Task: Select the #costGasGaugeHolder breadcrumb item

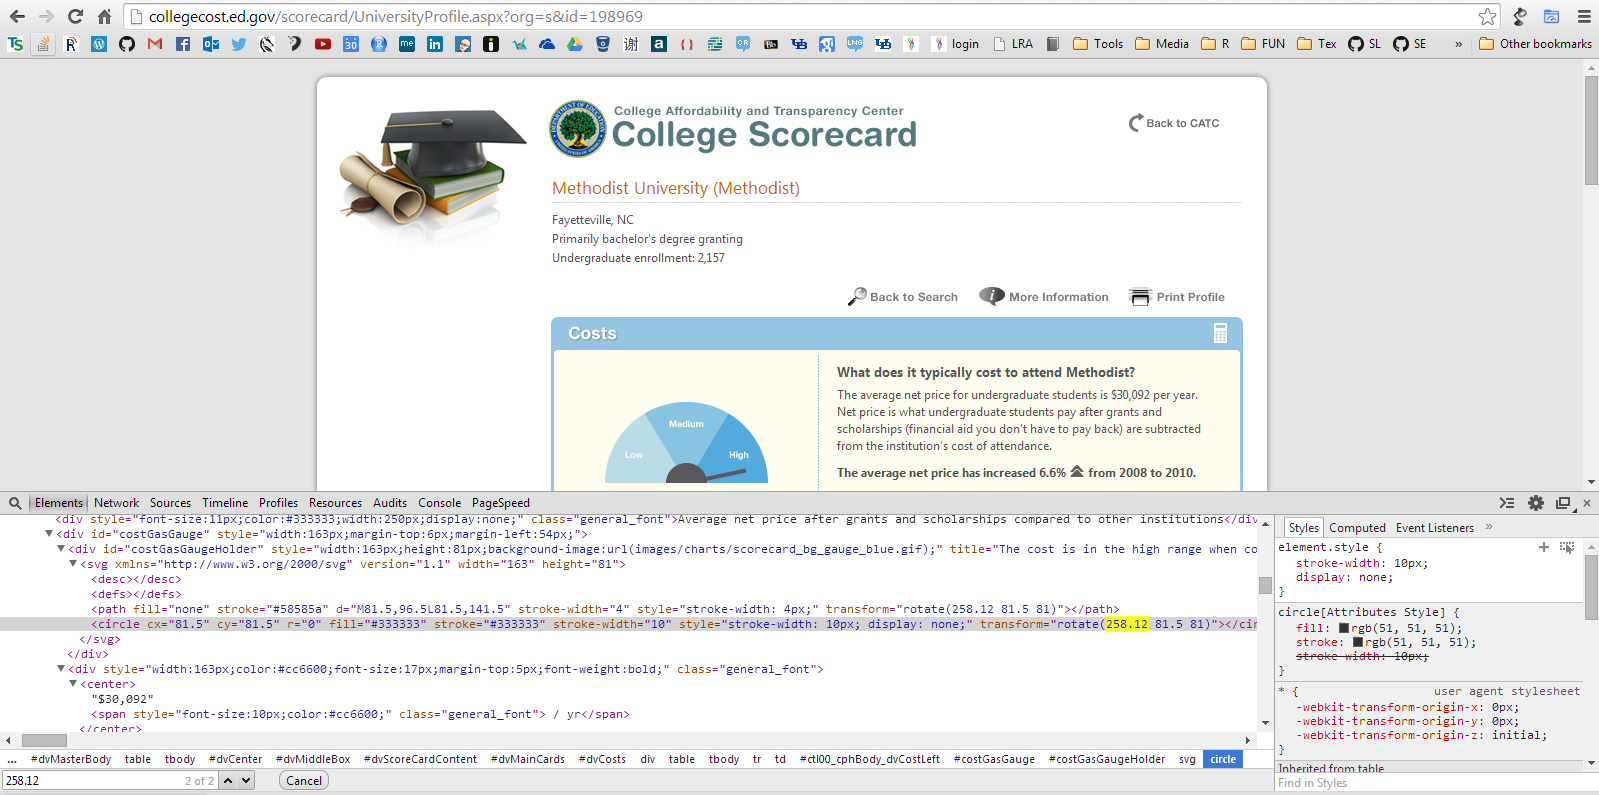Action: coord(1107,759)
